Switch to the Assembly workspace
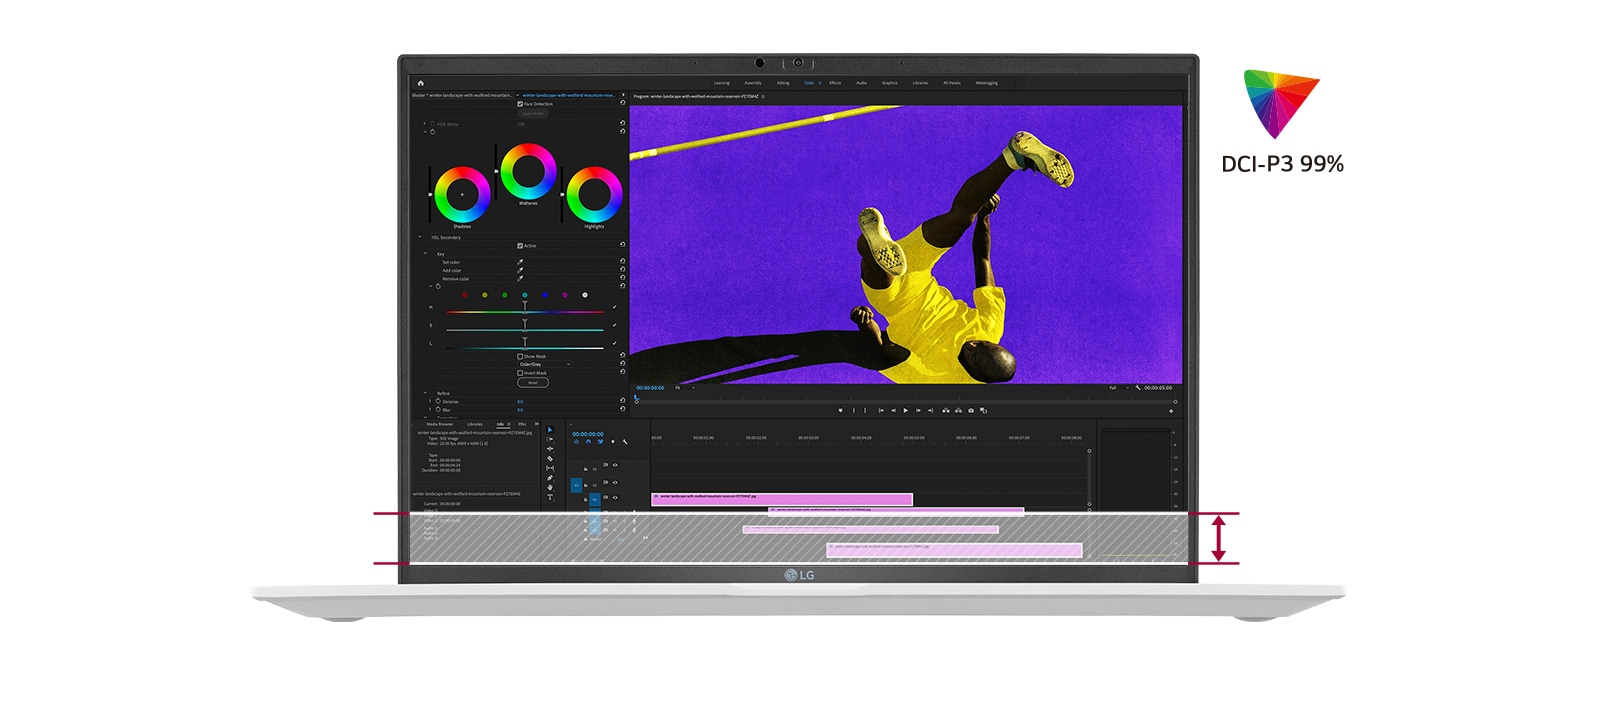This screenshot has width=1600, height=718. [753, 83]
